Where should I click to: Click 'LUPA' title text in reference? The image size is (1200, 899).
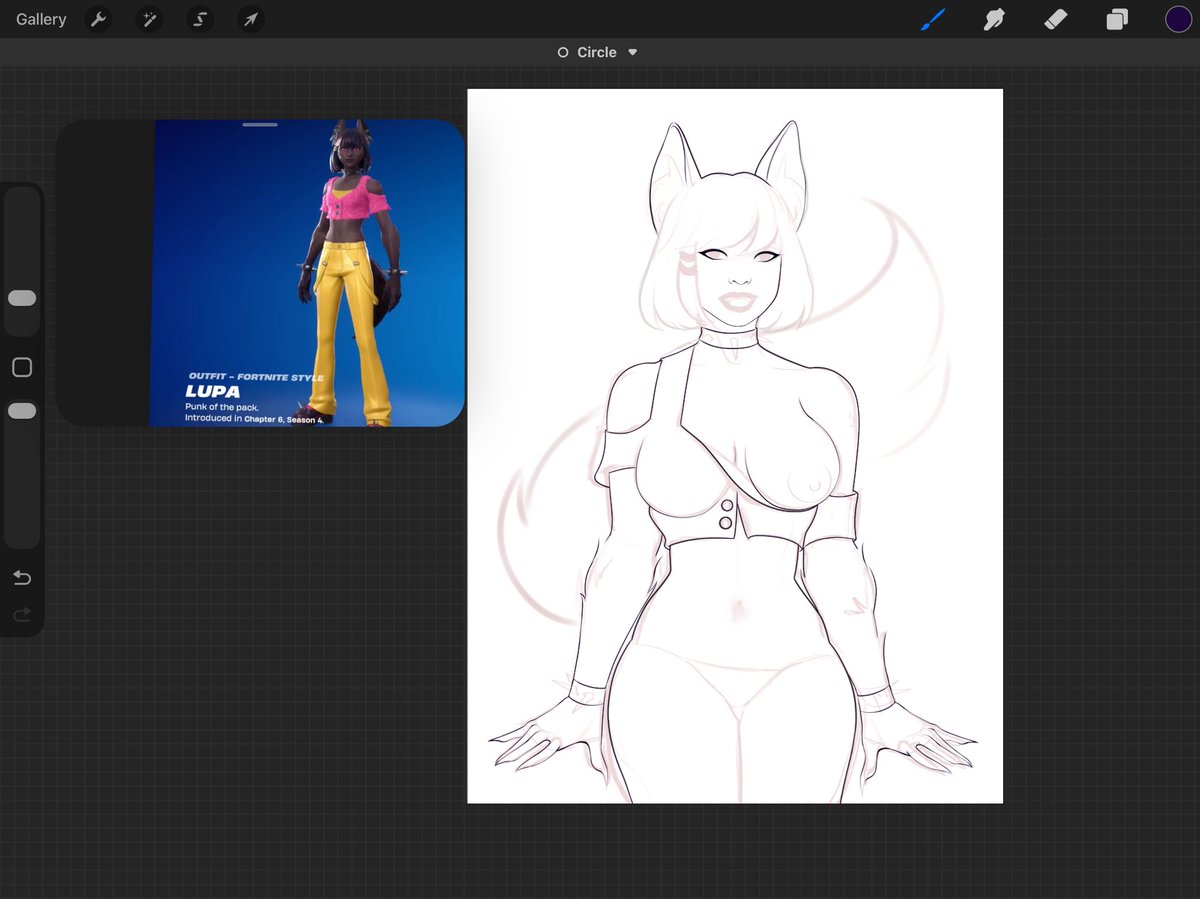(212, 391)
